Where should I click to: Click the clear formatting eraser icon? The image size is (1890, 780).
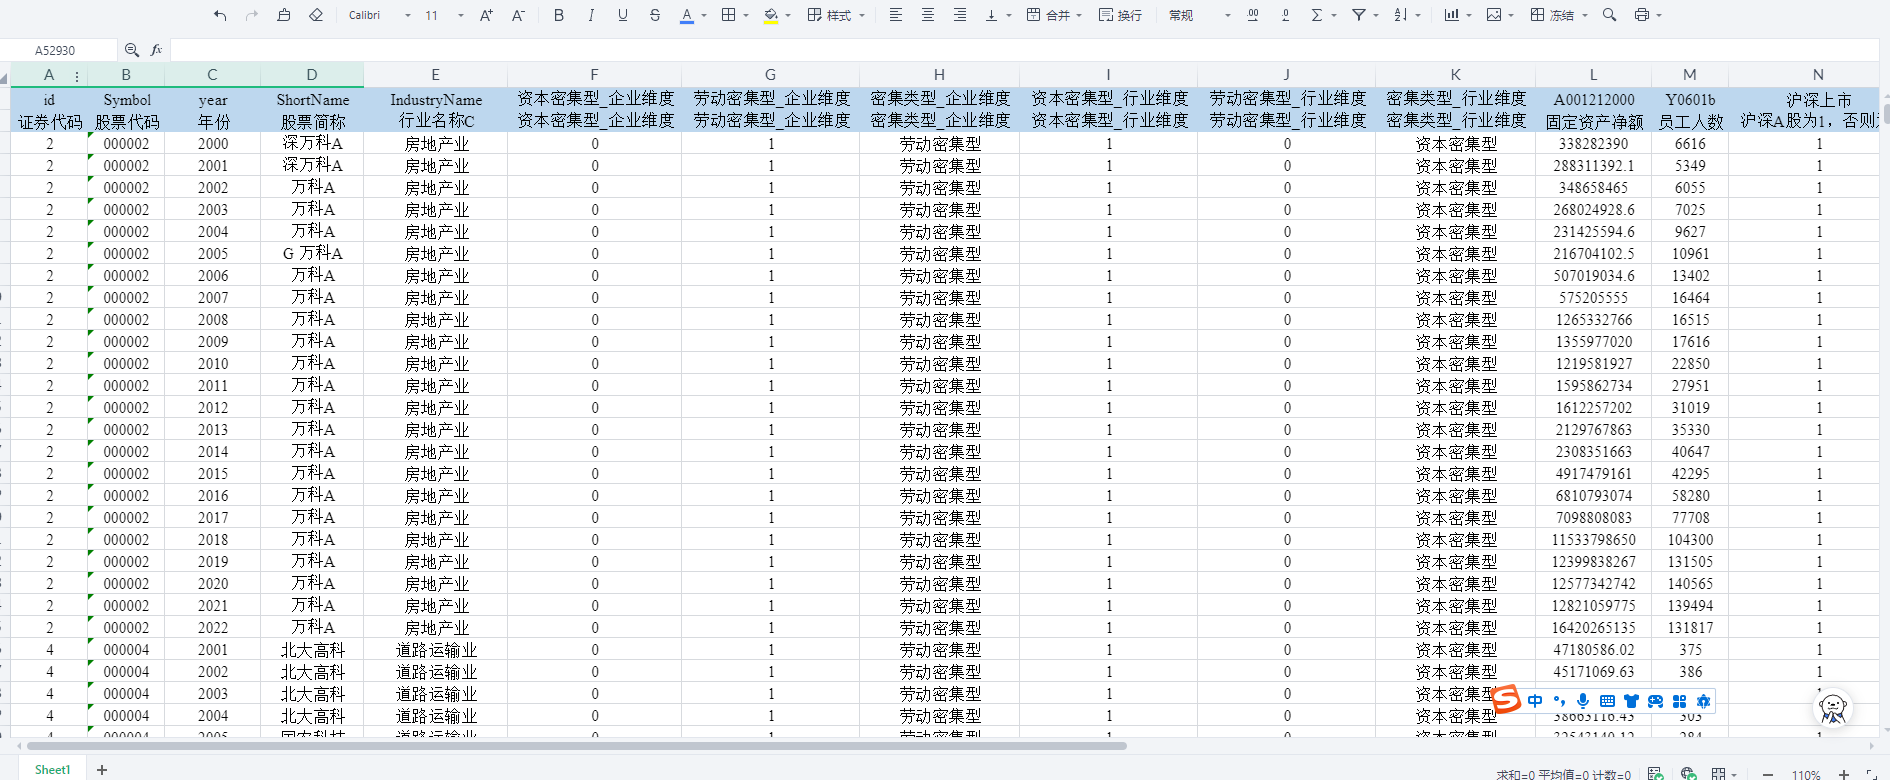316,15
